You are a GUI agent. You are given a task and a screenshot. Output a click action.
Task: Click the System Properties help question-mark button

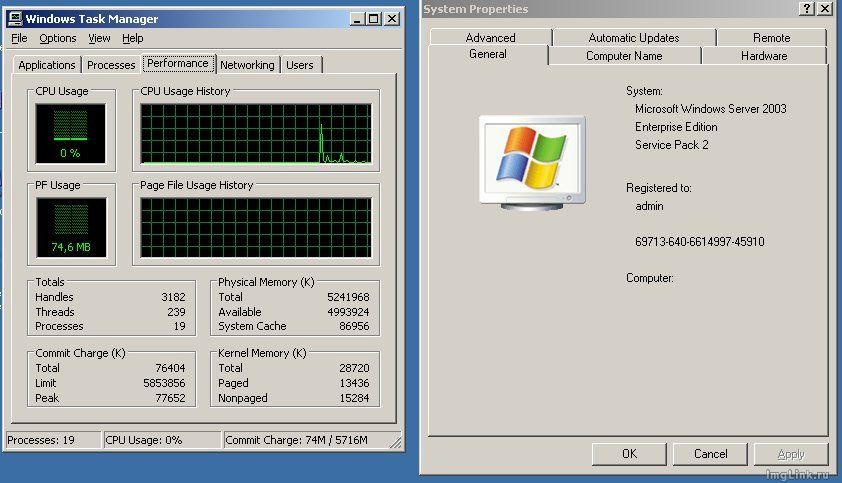click(x=807, y=9)
